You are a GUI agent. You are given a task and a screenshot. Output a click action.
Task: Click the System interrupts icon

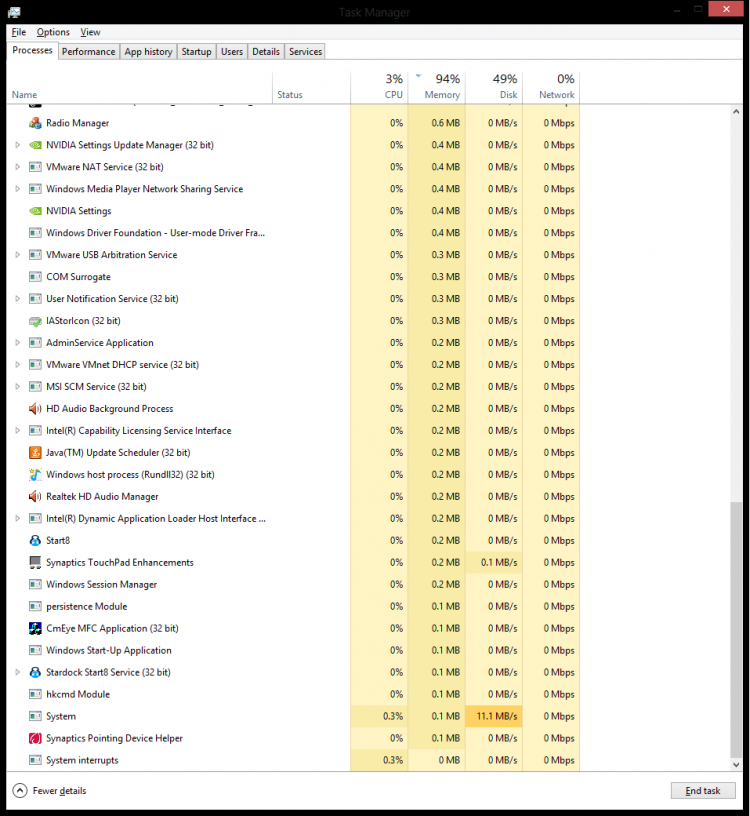35,760
